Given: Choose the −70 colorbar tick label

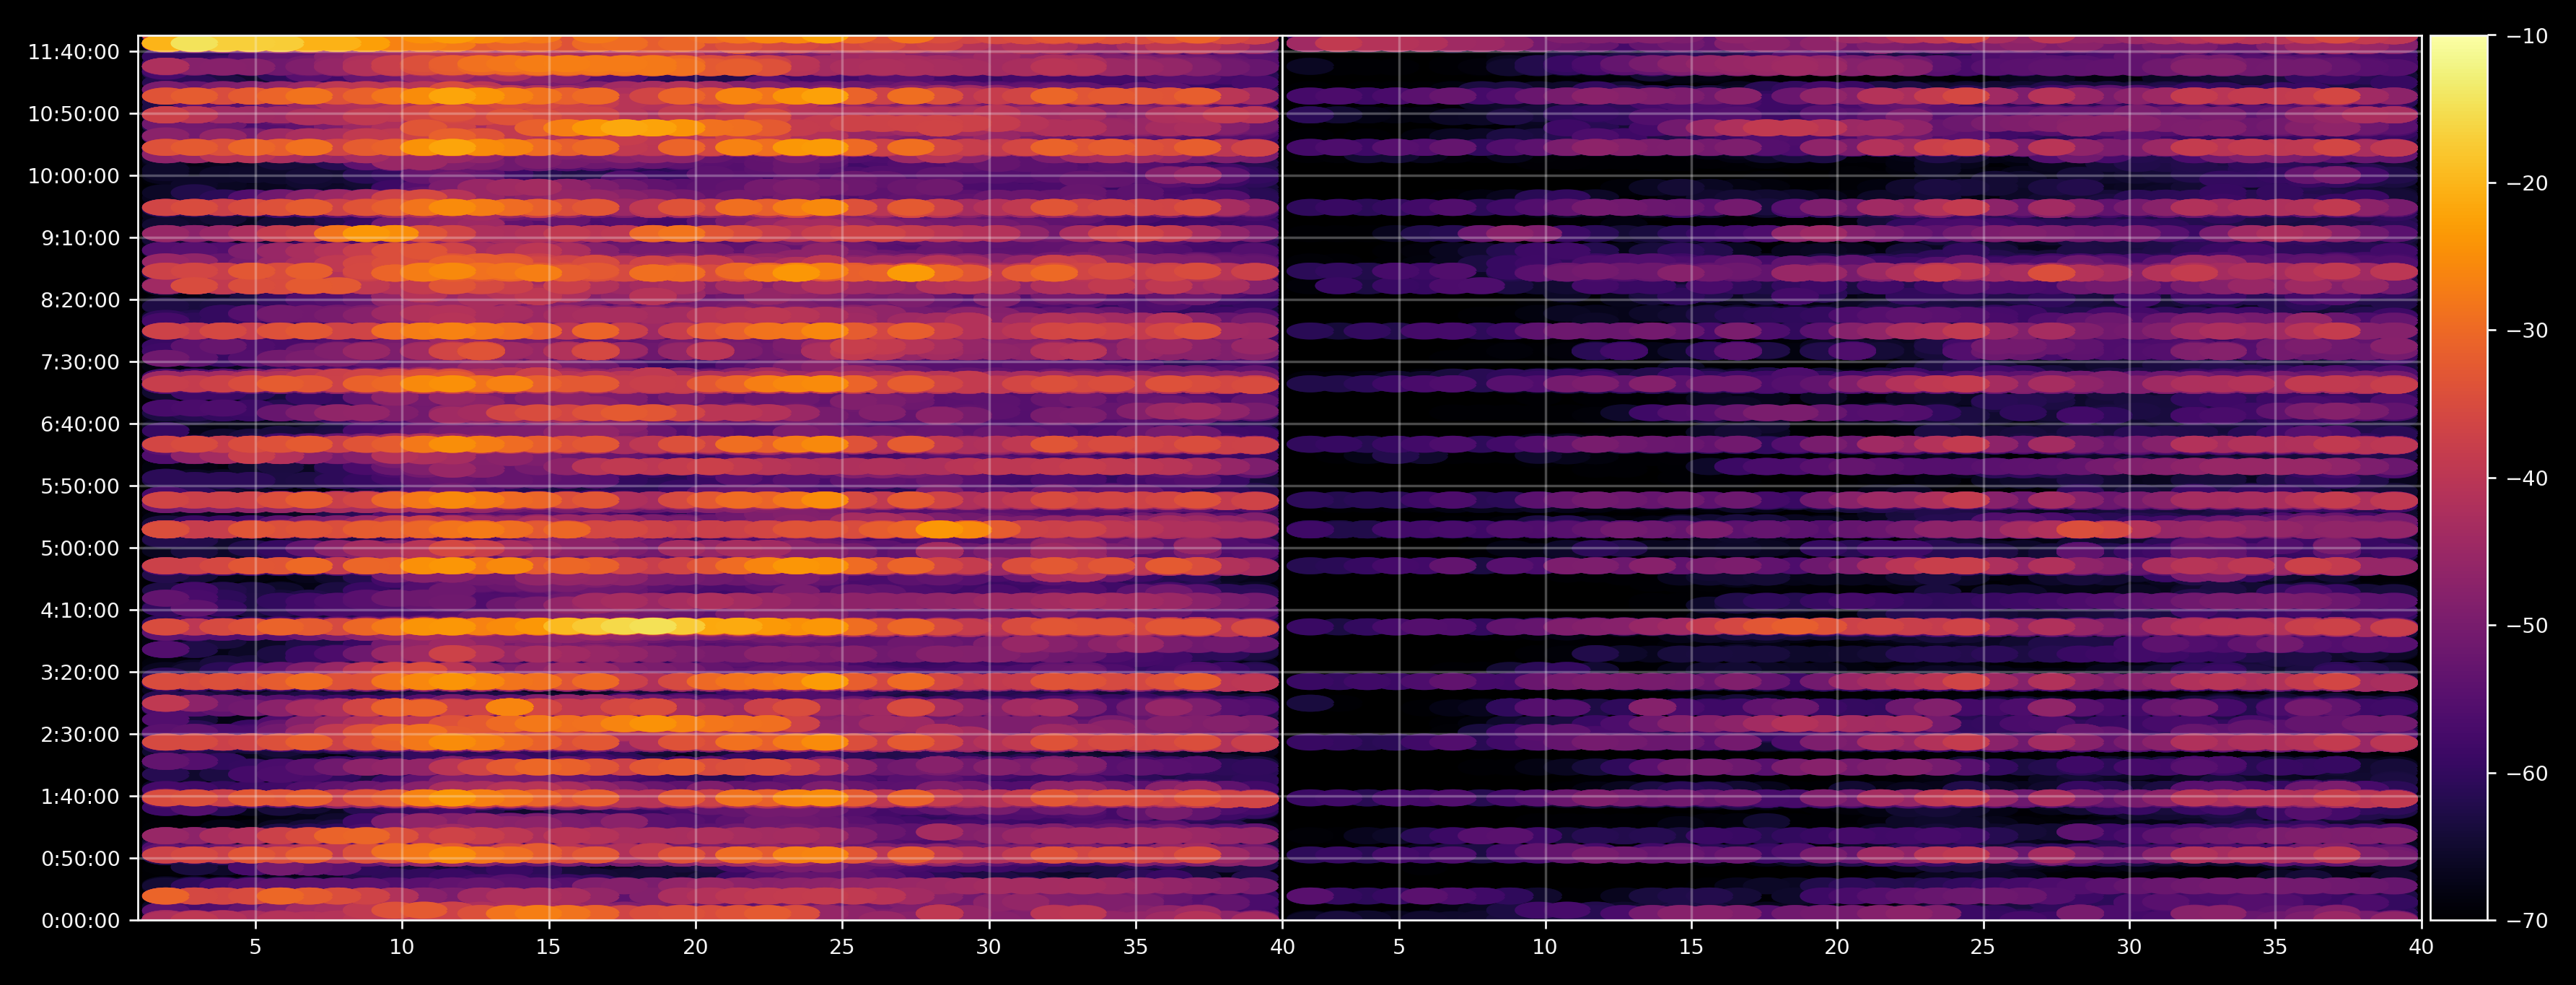Looking at the screenshot, I should click(2528, 920).
